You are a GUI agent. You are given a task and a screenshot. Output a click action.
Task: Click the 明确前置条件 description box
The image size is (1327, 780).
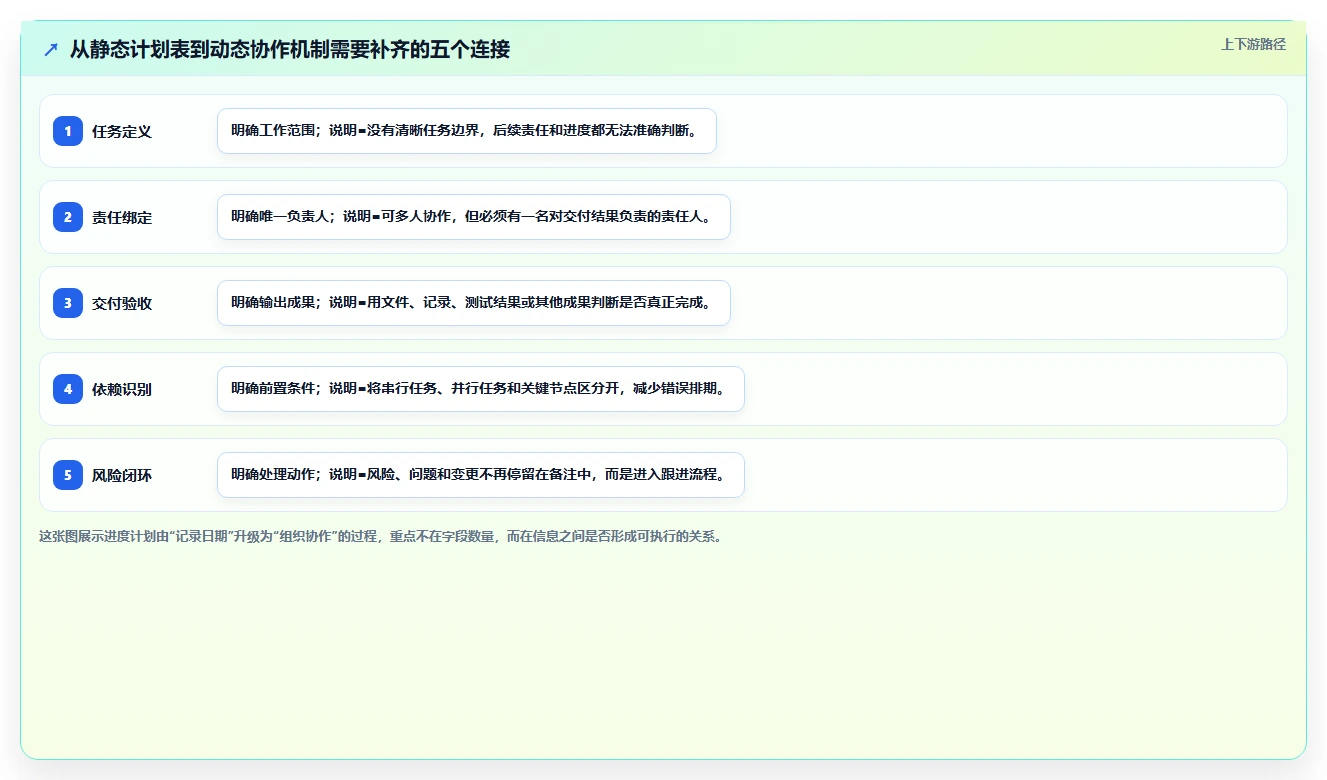point(481,389)
